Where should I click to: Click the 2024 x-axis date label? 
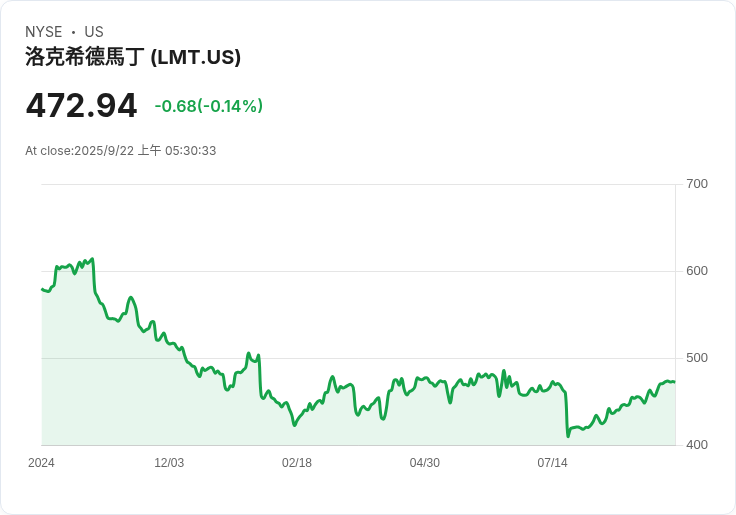coord(41,463)
